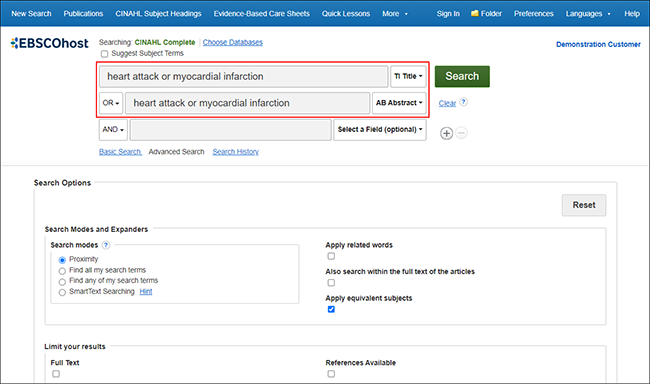Click the help icon next to Clear
This screenshot has width=650, height=384.
(463, 102)
